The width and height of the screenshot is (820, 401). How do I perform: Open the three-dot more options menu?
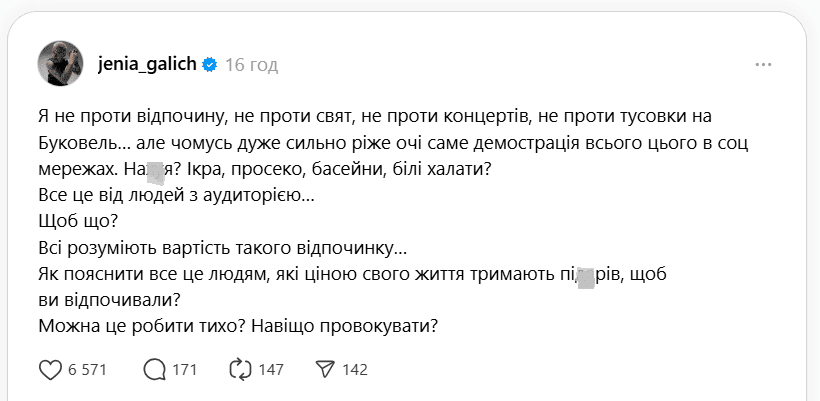point(763,65)
